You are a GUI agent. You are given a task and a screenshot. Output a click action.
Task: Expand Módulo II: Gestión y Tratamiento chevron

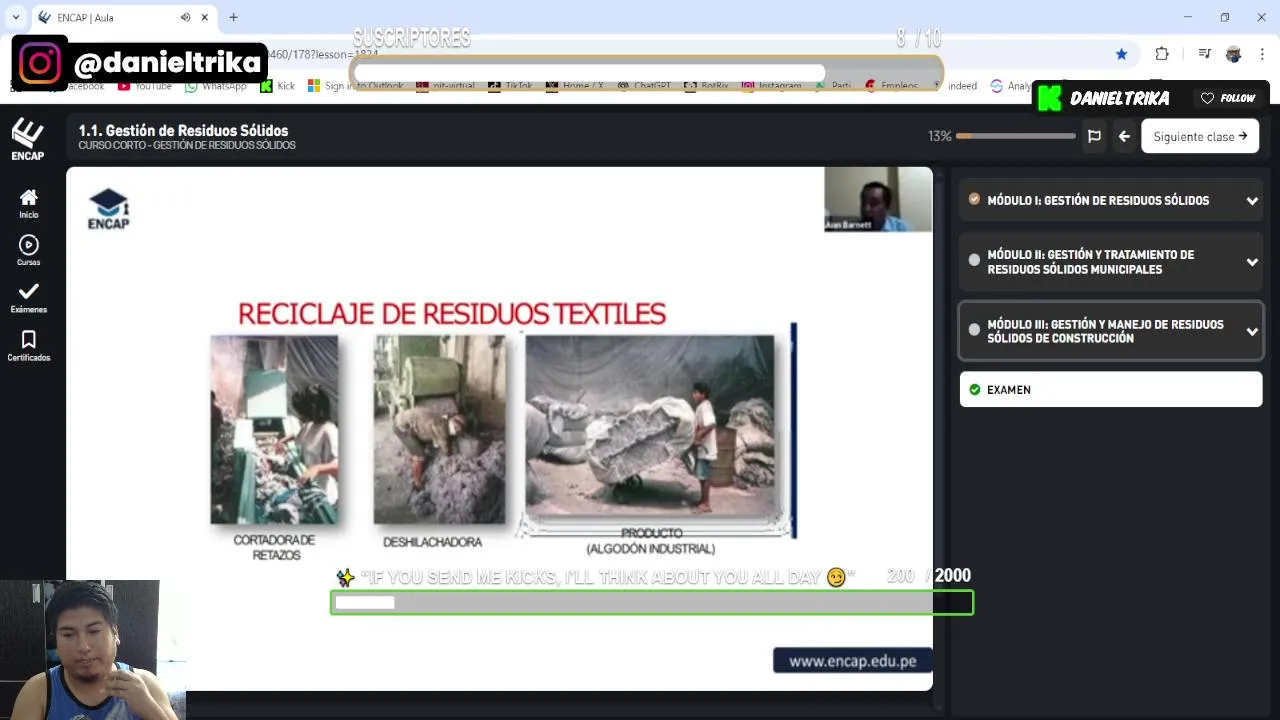[1252, 262]
